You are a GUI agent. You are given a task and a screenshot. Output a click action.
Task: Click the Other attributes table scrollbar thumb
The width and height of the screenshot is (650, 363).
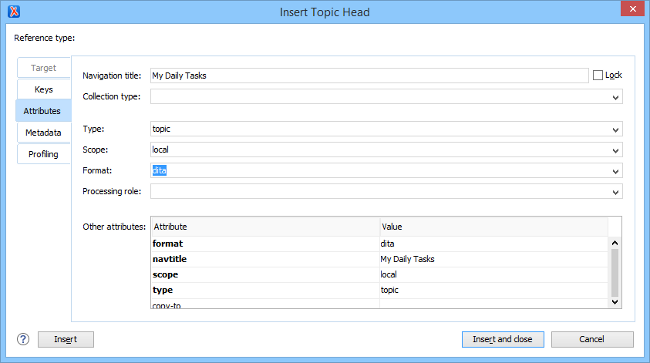coord(615,273)
